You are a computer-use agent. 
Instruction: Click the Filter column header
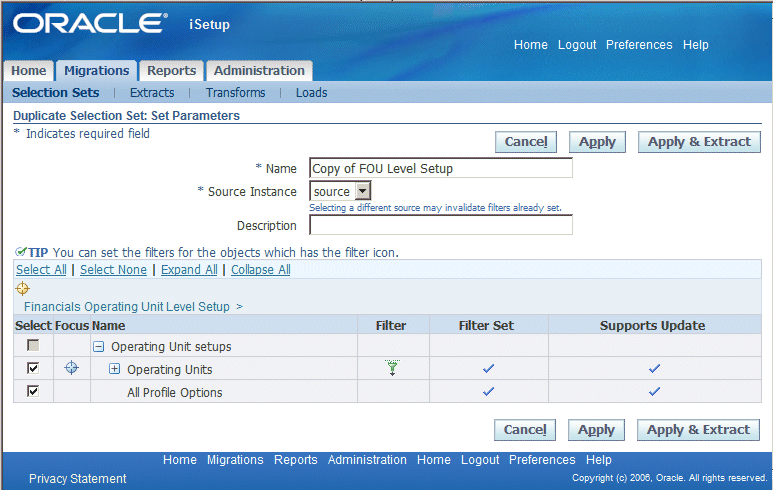[x=391, y=325]
